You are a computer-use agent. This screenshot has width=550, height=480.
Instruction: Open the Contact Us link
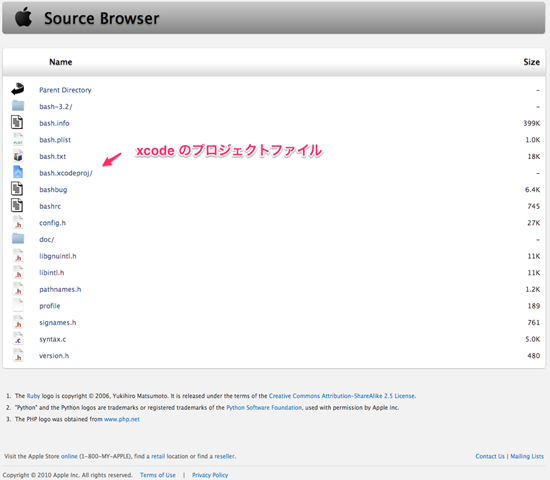[490, 456]
